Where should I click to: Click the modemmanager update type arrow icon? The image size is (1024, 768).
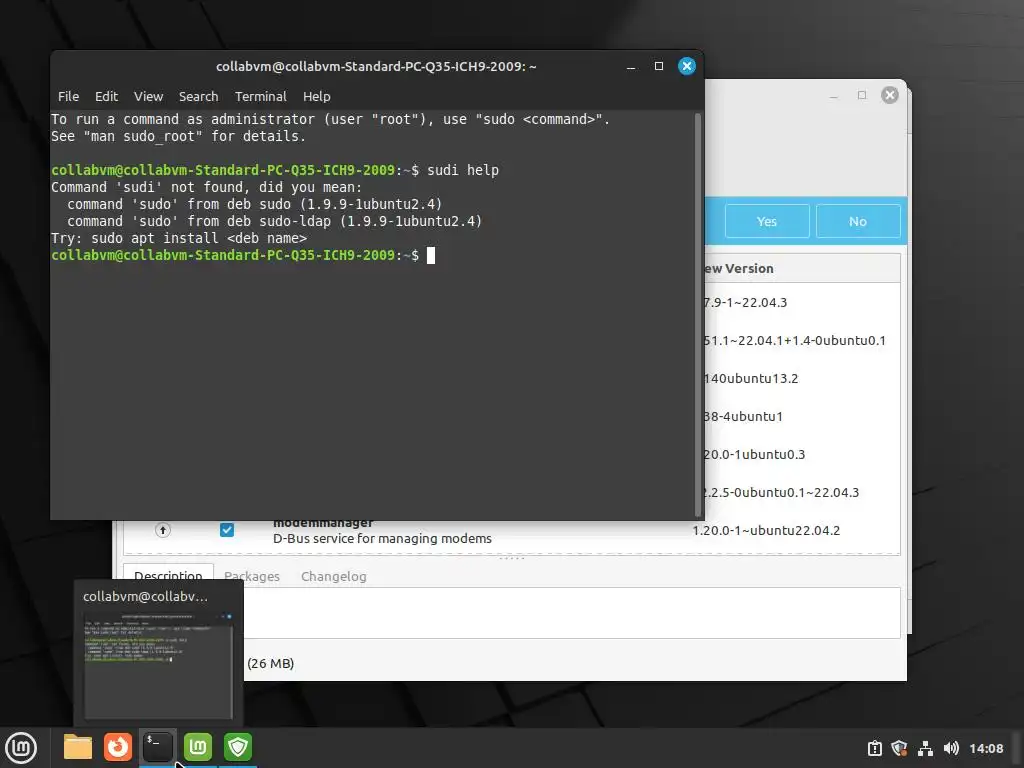[163, 530]
